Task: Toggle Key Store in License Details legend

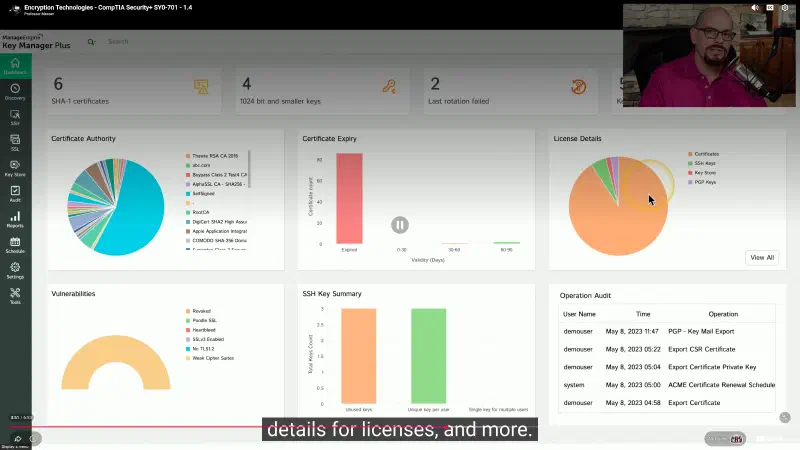Action: point(702,173)
